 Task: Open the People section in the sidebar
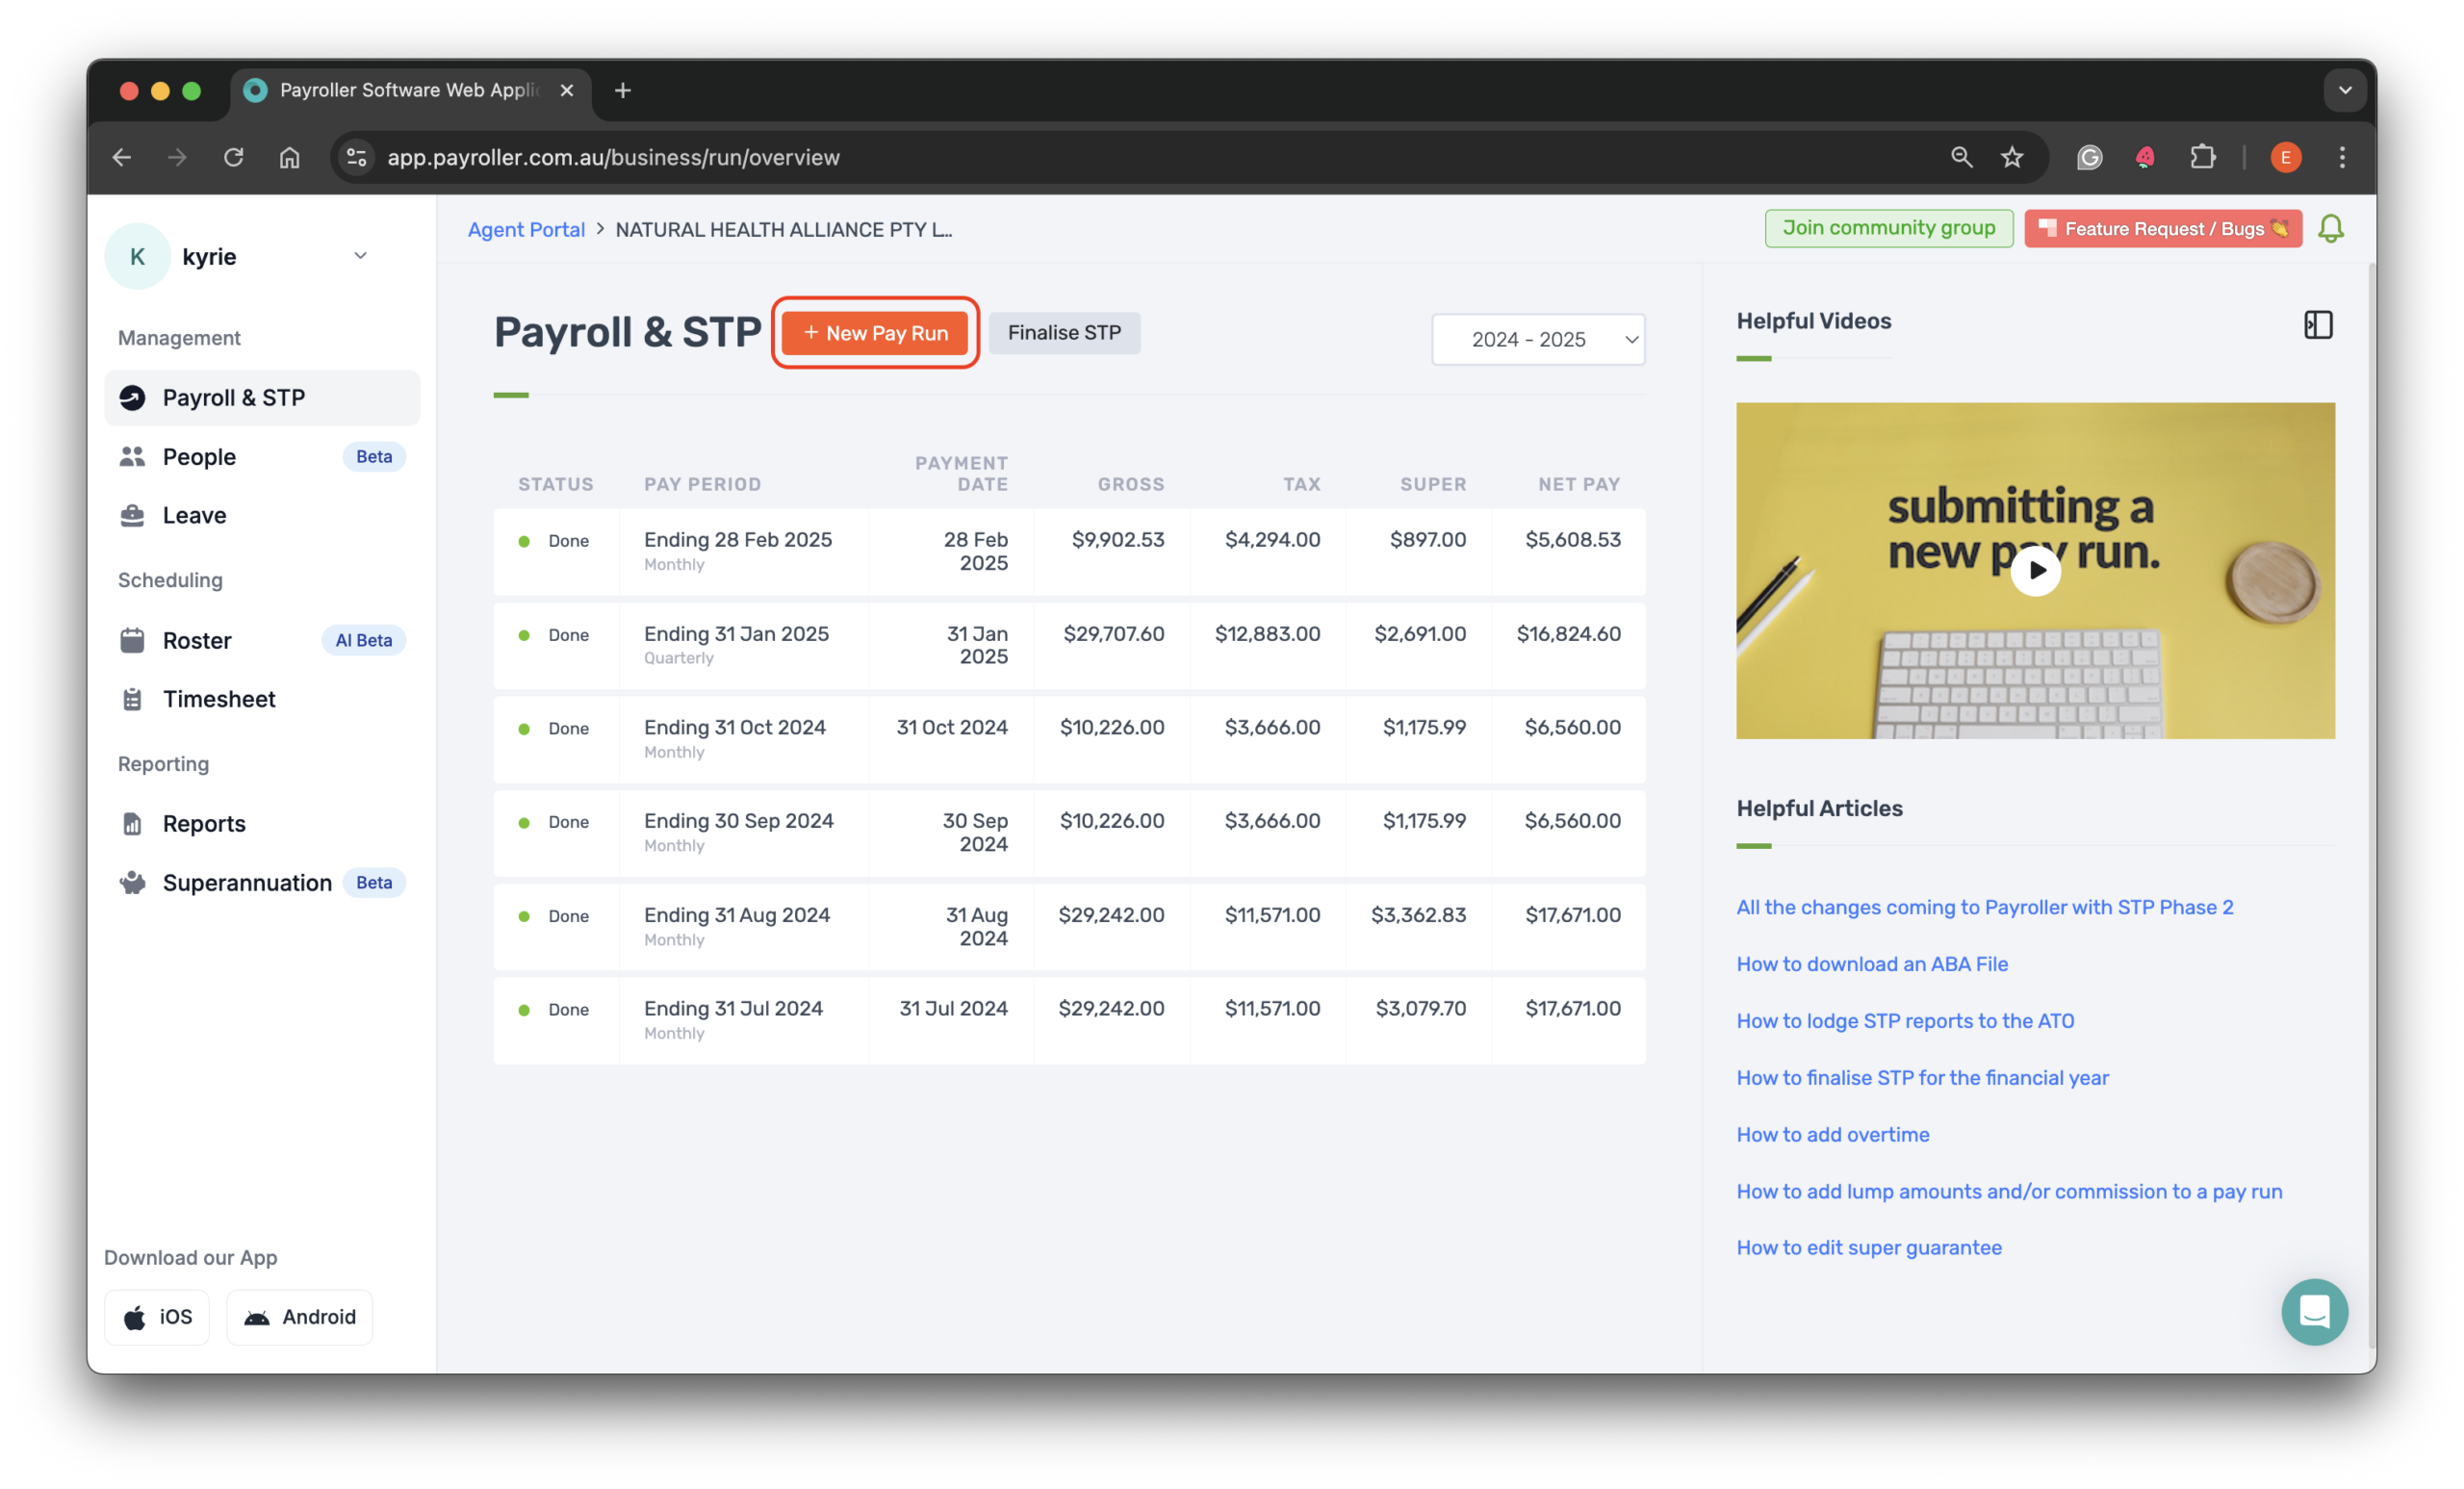click(200, 456)
